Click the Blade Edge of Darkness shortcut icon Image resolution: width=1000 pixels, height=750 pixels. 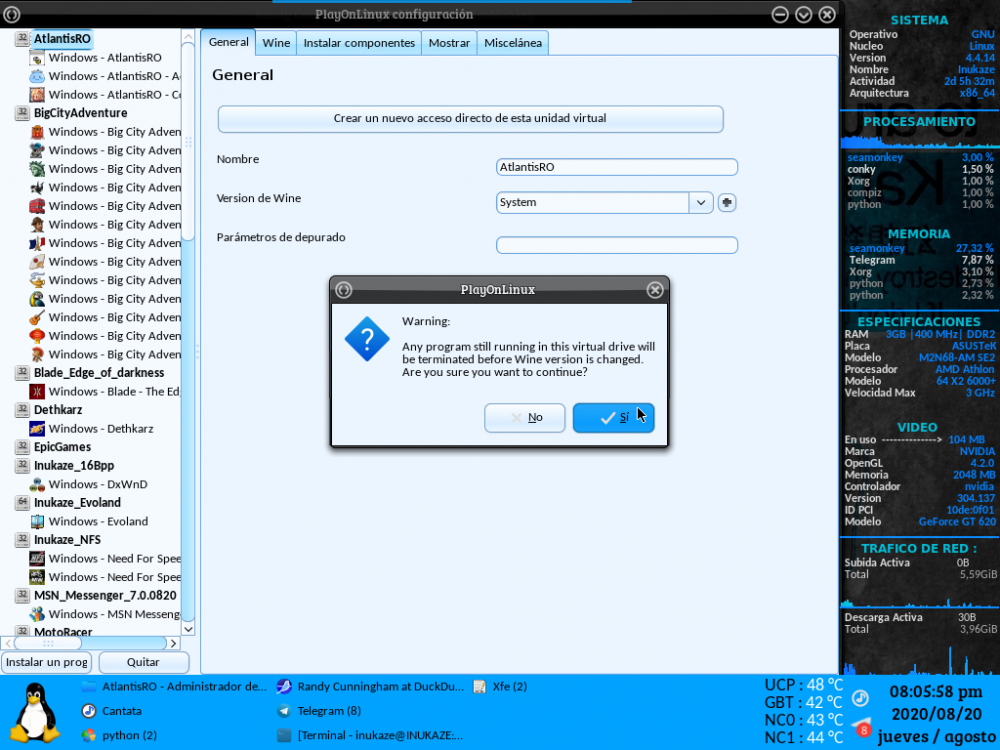point(37,392)
